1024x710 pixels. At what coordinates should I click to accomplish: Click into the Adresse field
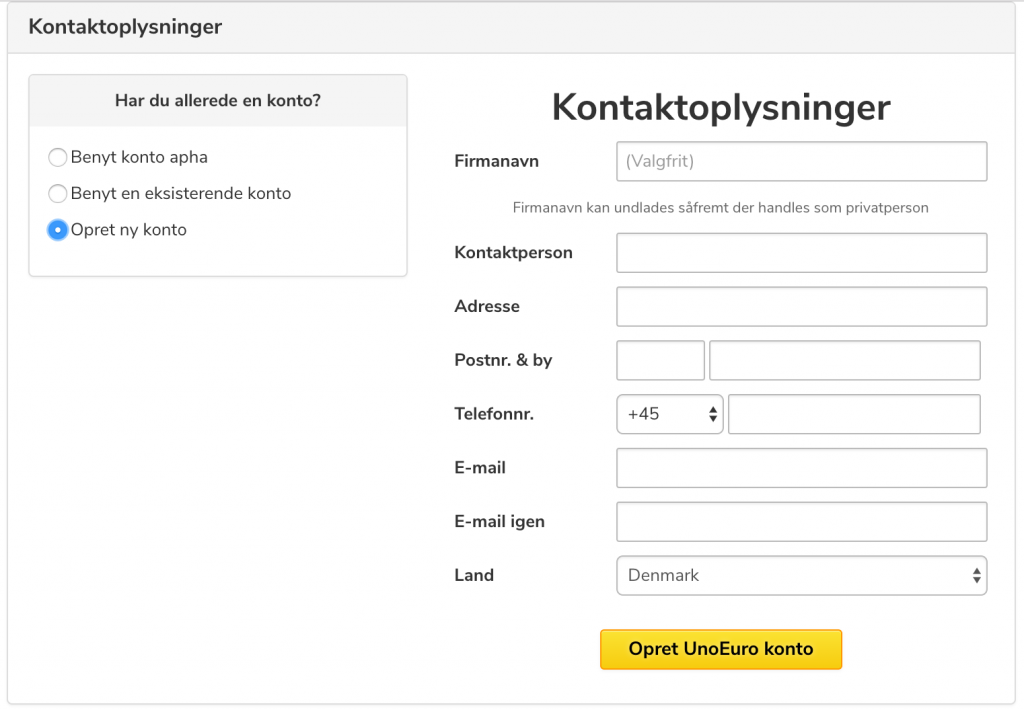[x=801, y=306]
